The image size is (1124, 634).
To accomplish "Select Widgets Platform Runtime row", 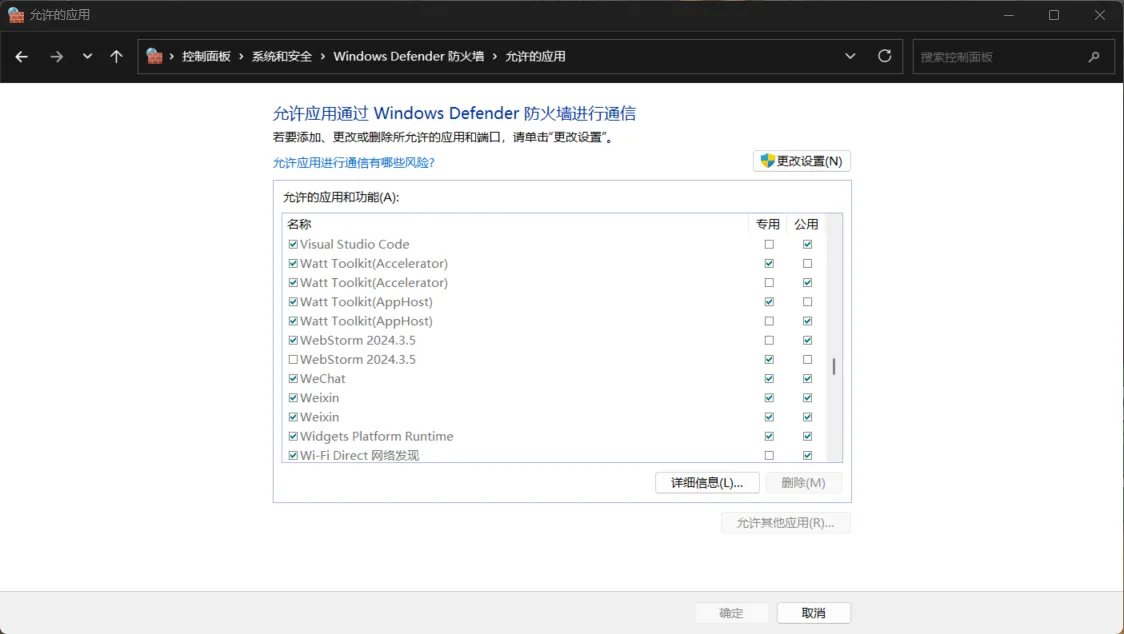I will pos(554,436).
